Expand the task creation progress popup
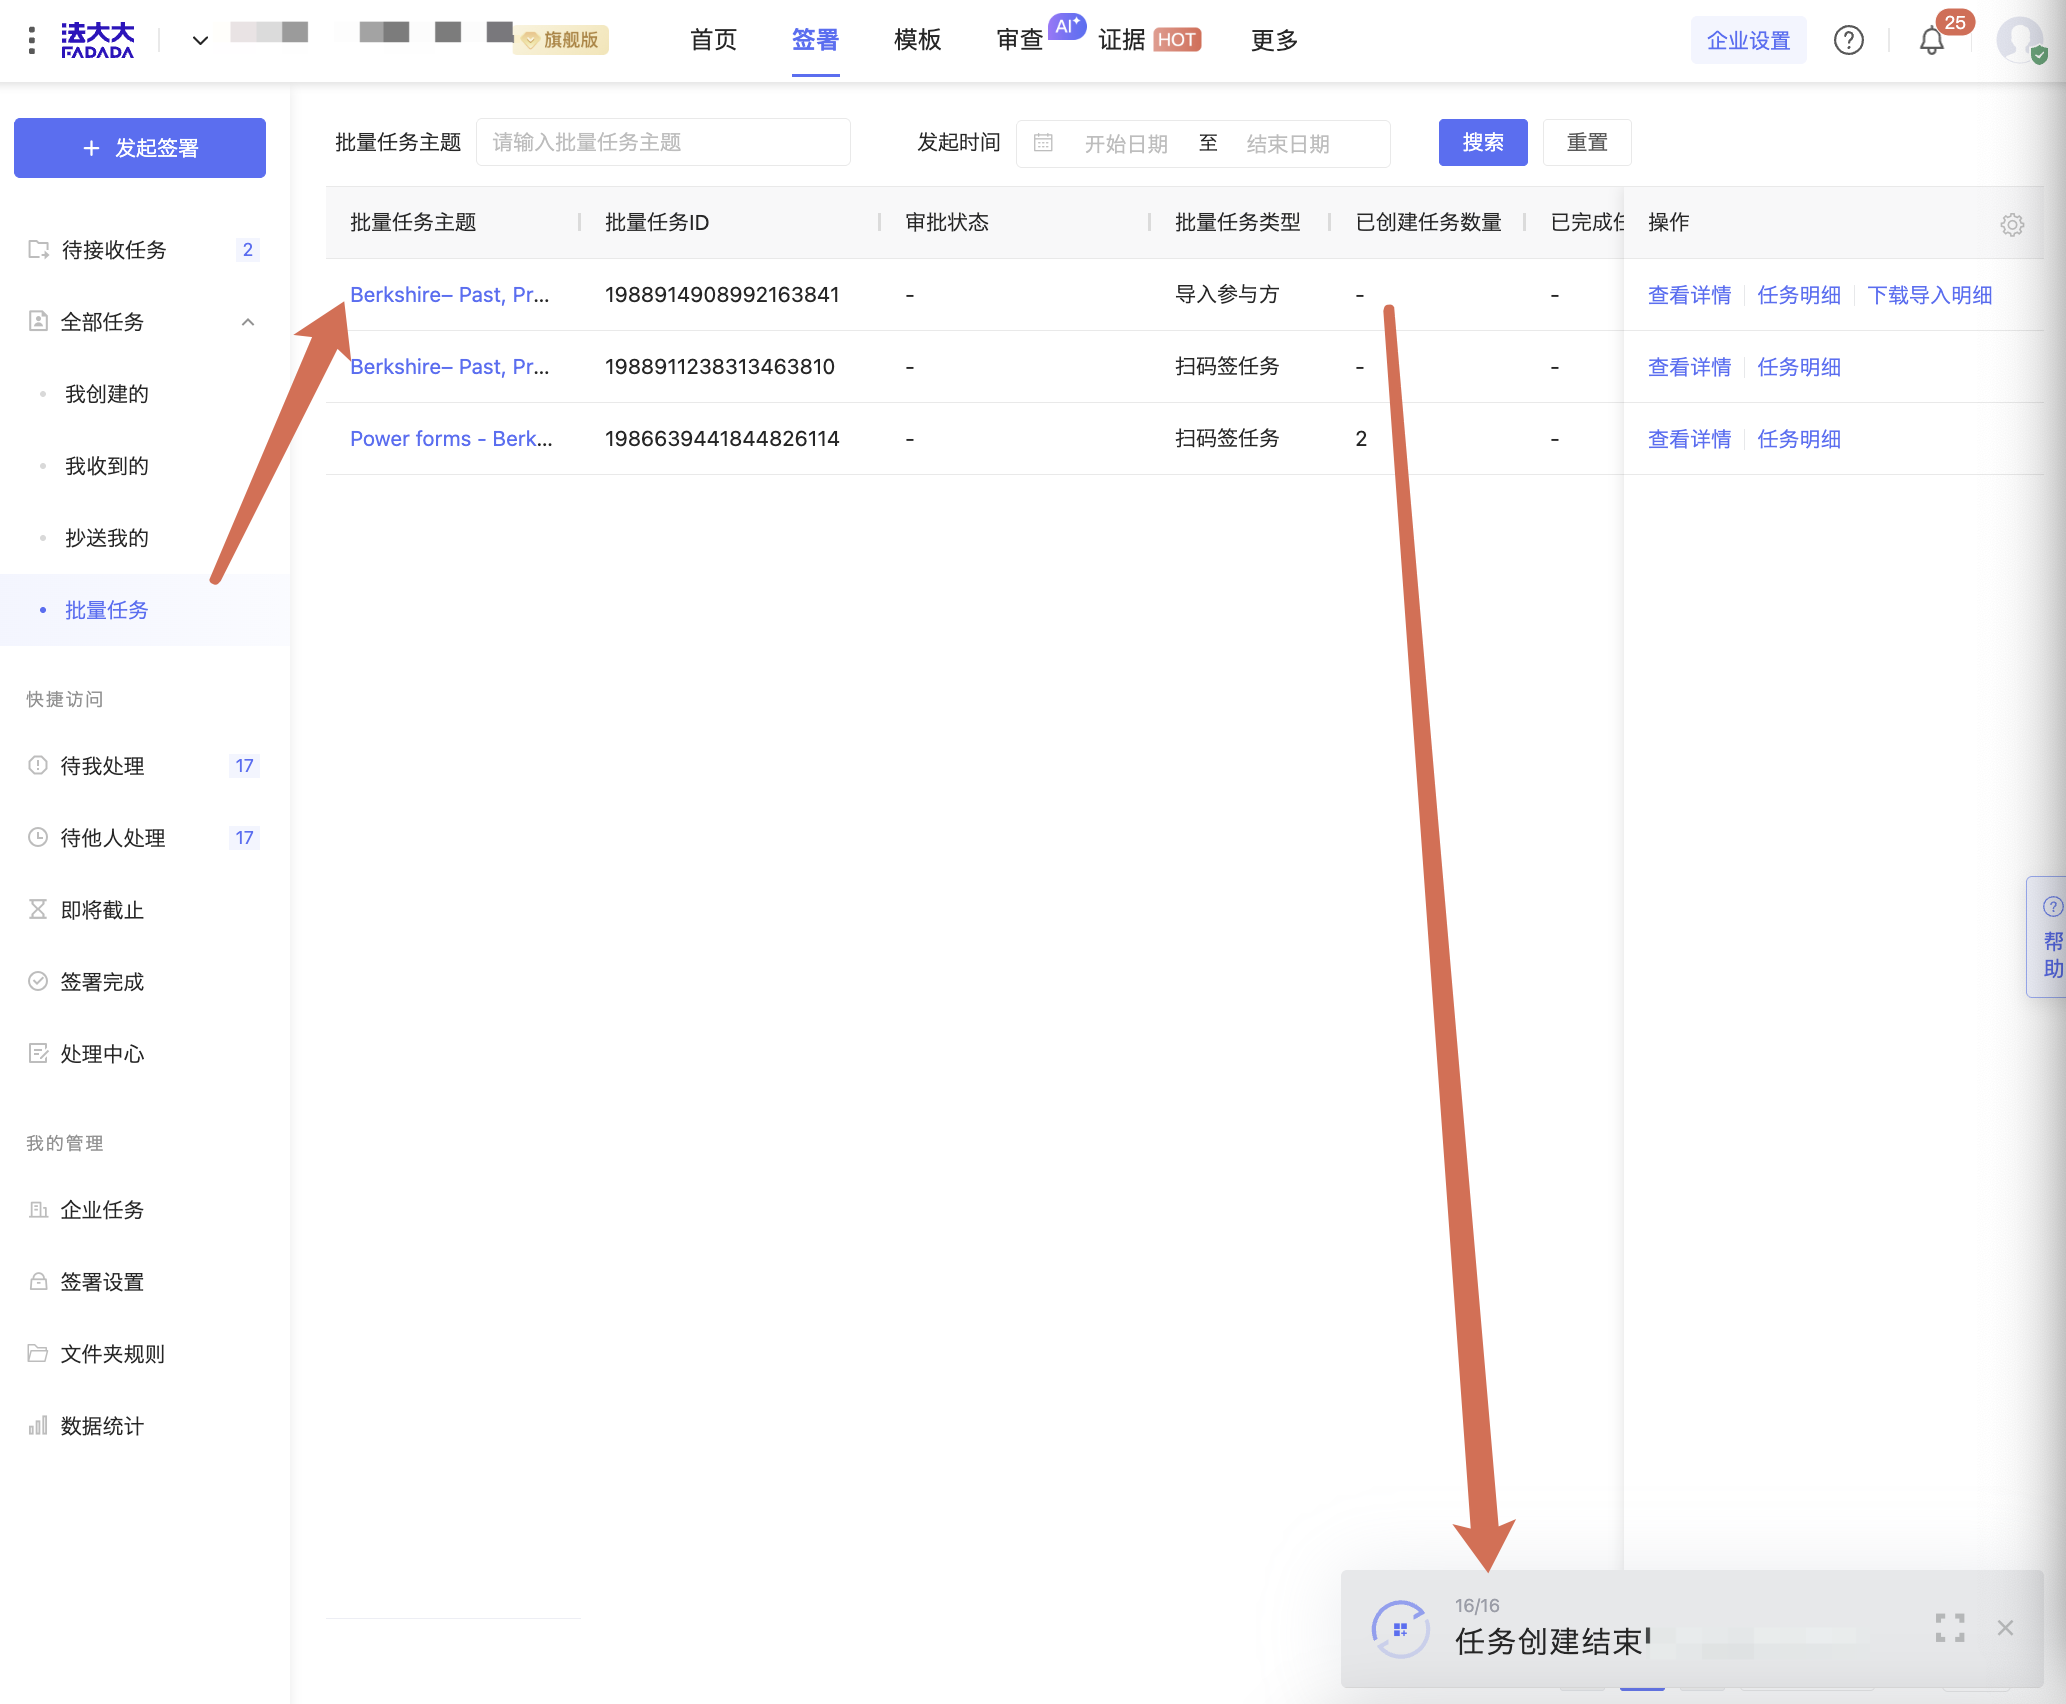 pyautogui.click(x=1949, y=1627)
